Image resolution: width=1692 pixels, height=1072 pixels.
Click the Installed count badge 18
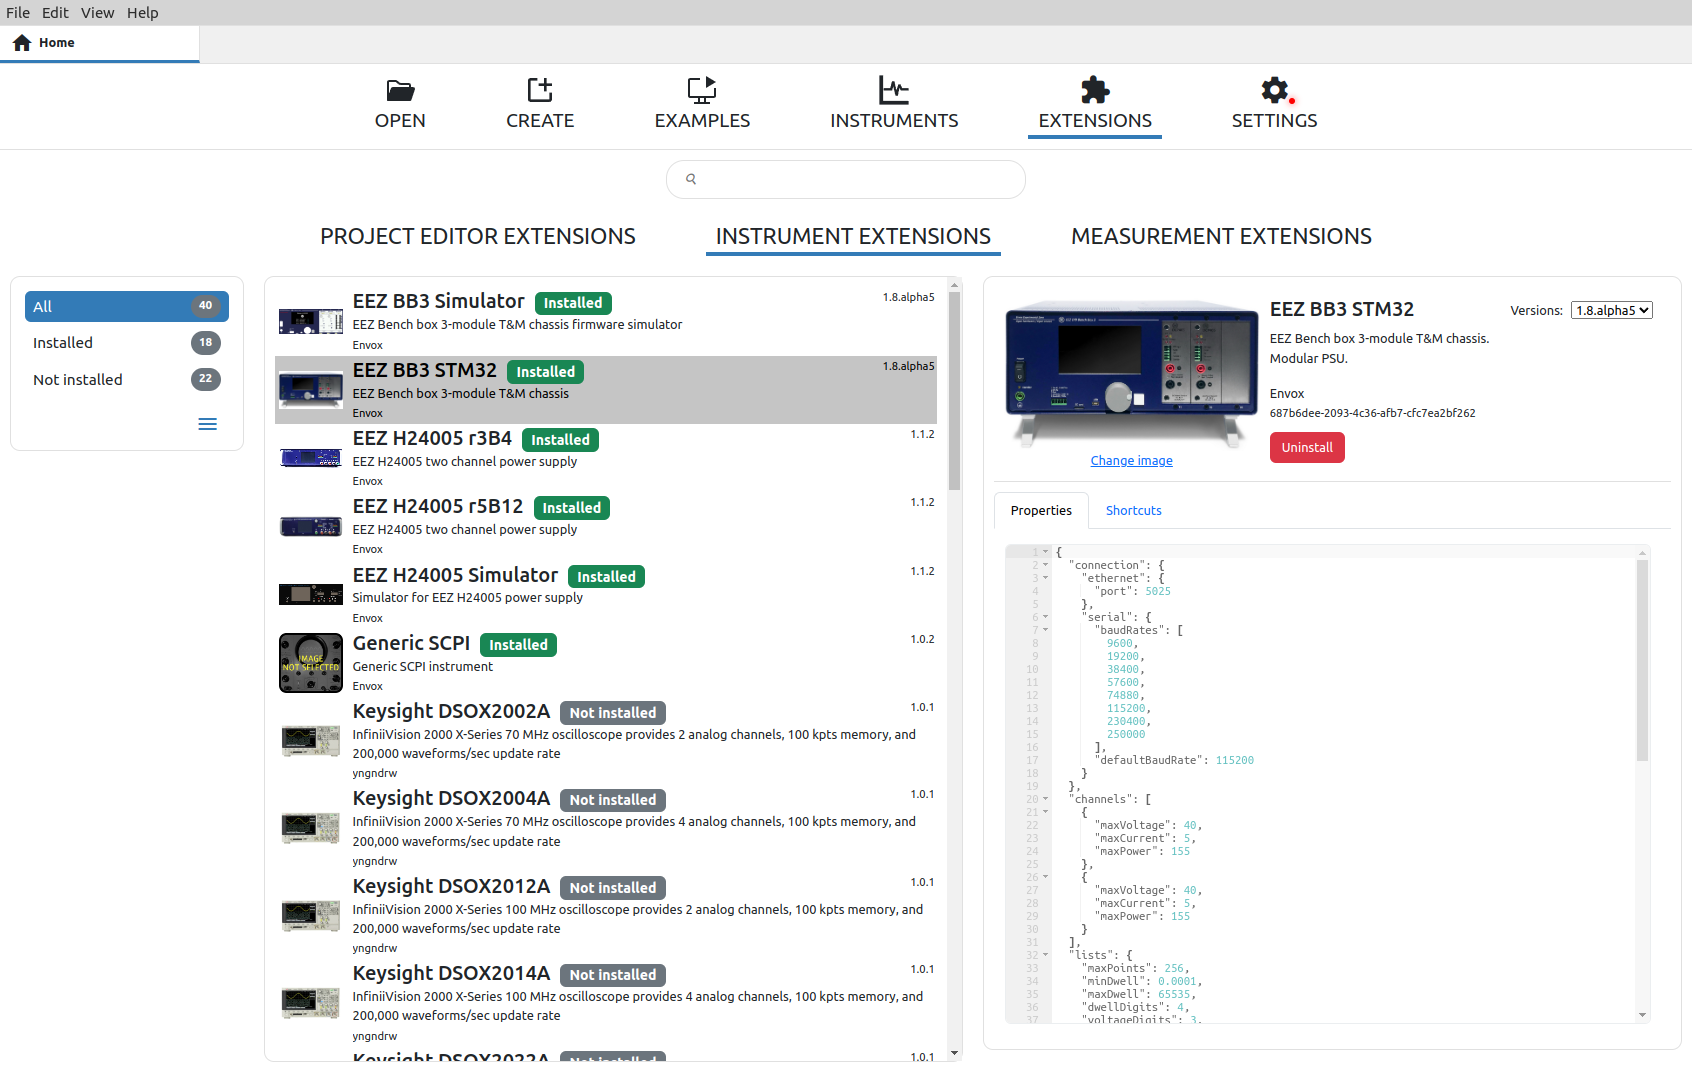[205, 343]
